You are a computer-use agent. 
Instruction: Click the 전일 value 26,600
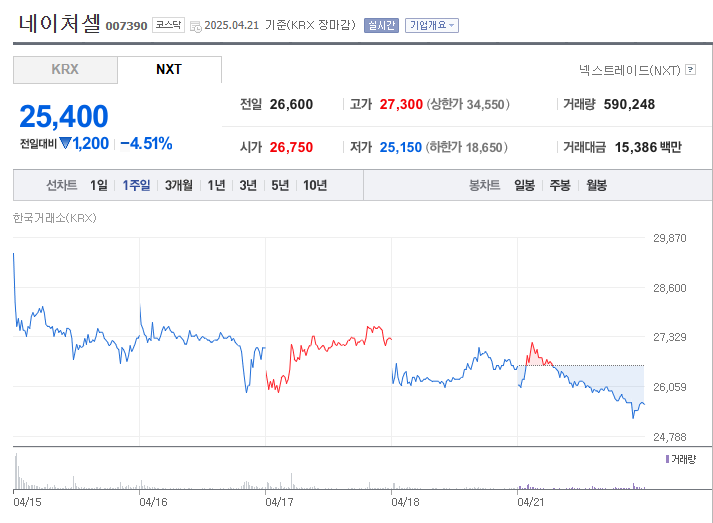pyautogui.click(x=291, y=105)
